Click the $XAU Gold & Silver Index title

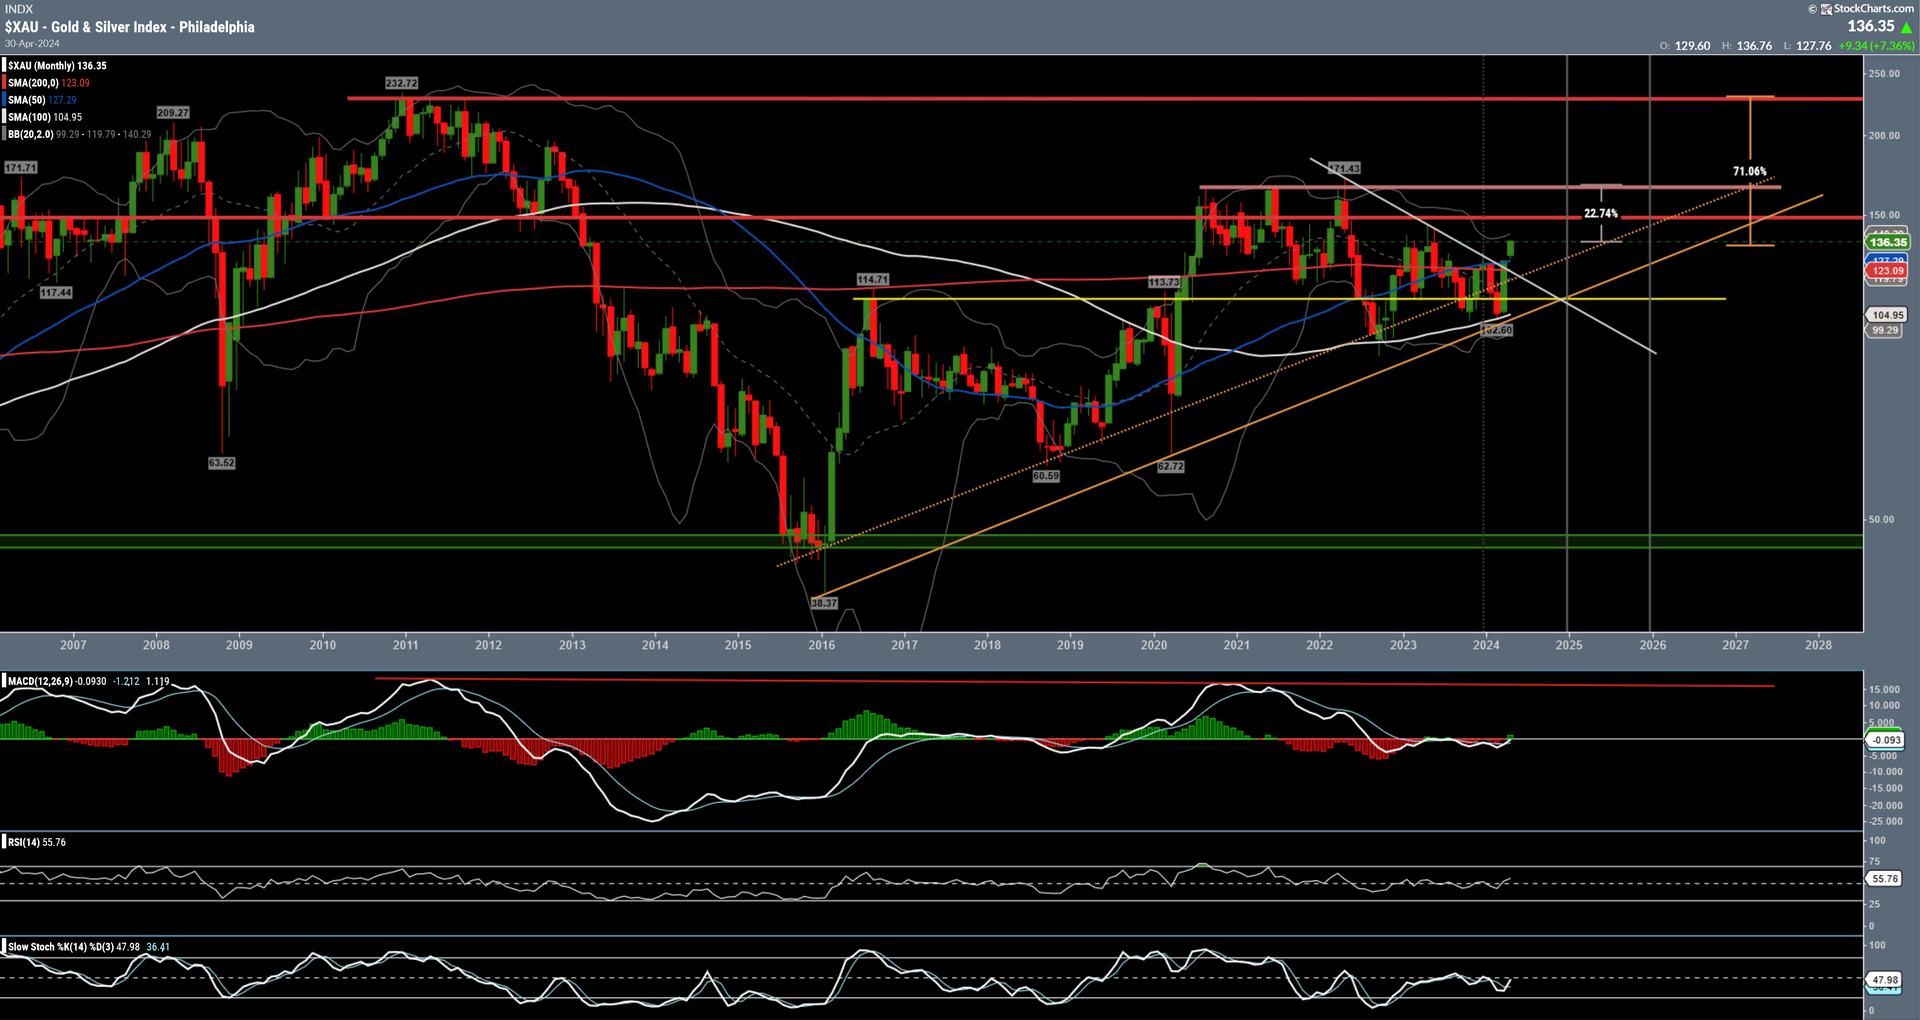129,27
